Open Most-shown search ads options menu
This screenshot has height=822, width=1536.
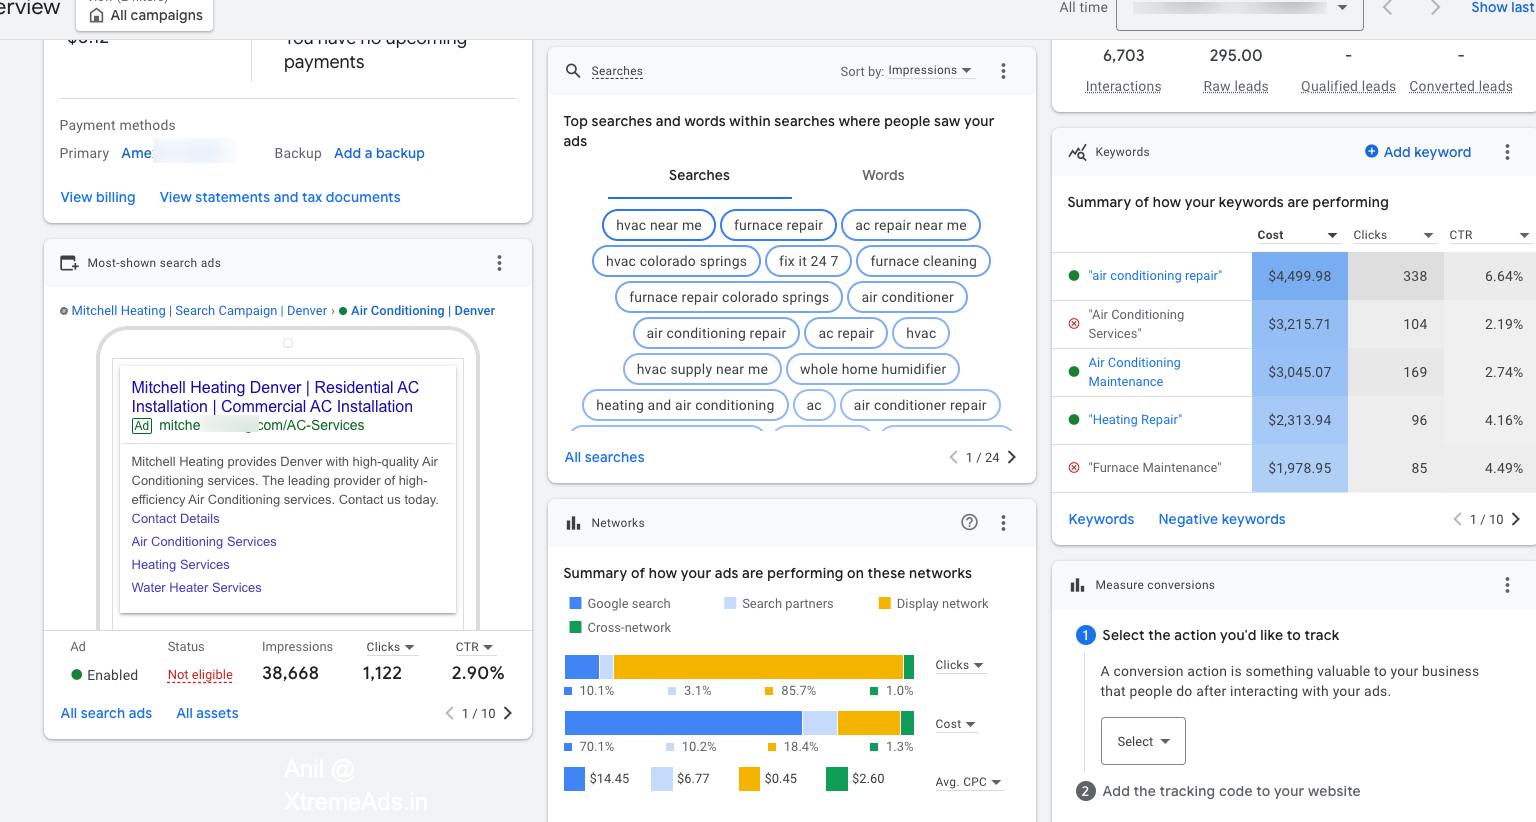pos(499,263)
